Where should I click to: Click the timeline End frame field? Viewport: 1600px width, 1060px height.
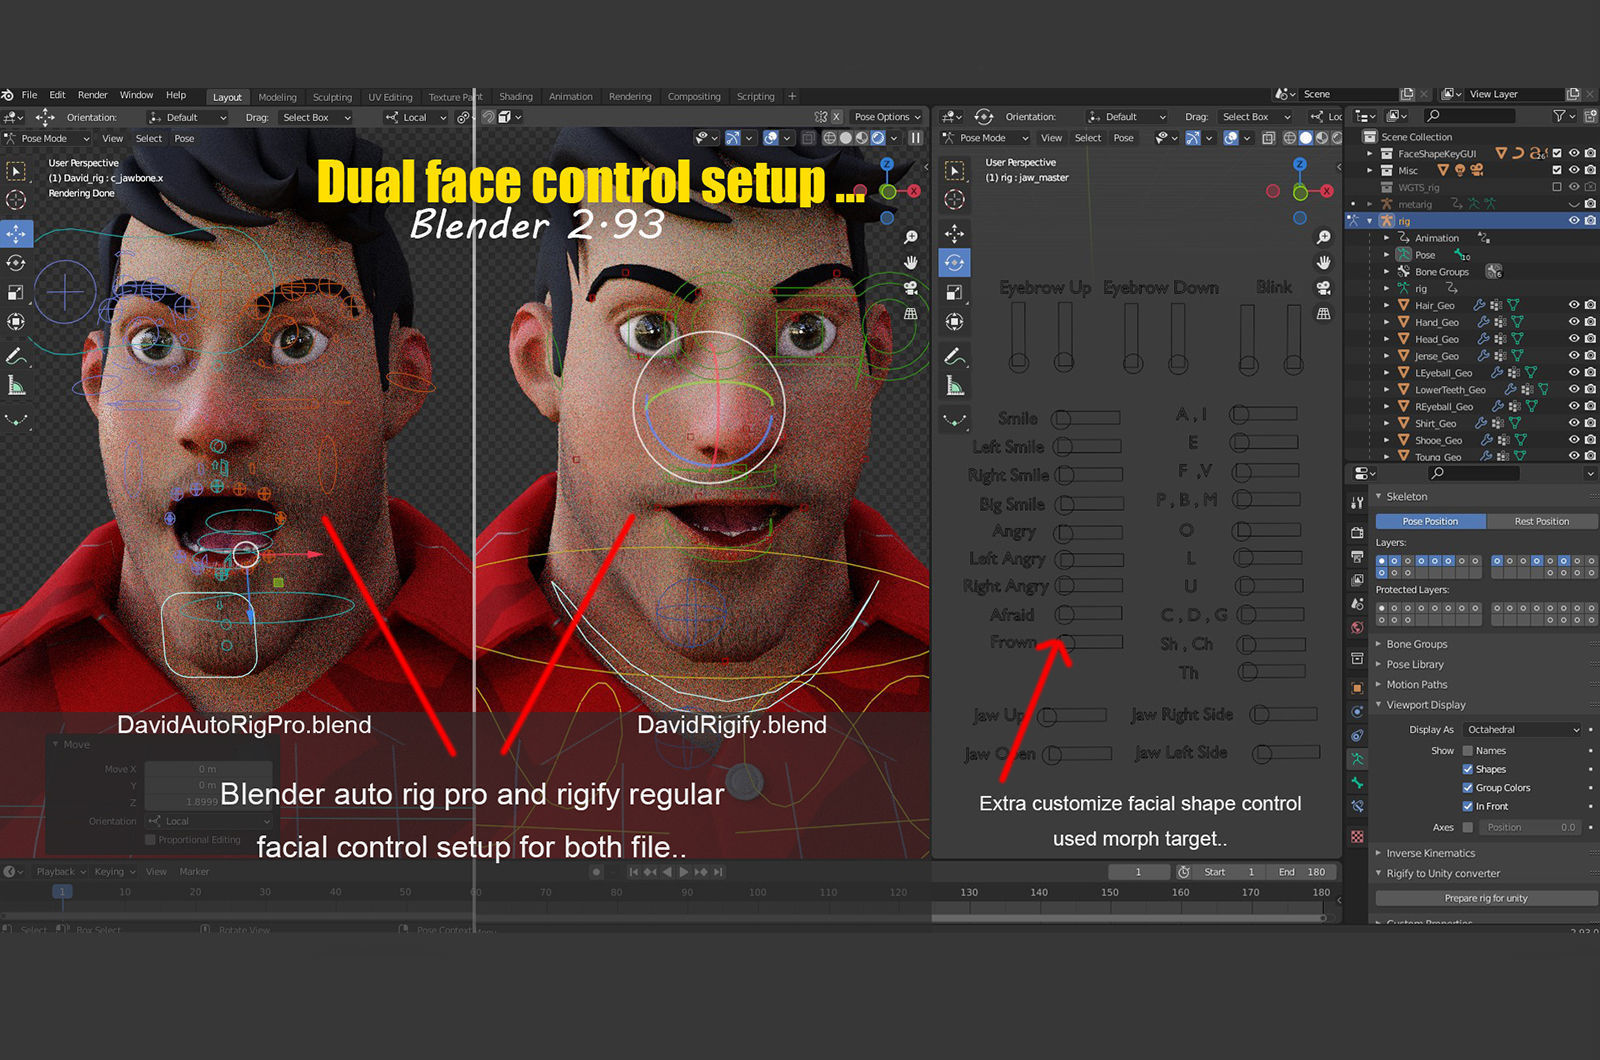(x=1303, y=872)
